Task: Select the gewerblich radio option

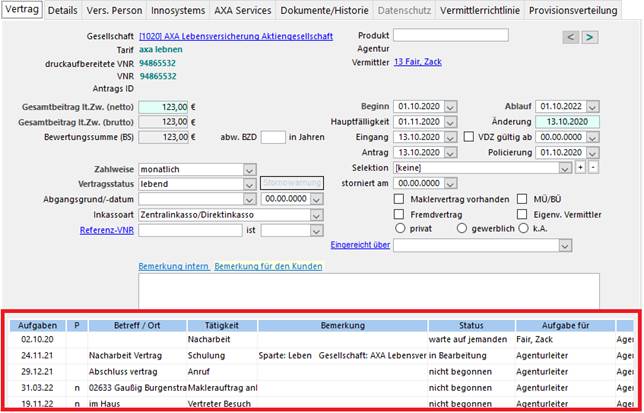Action: click(x=463, y=228)
